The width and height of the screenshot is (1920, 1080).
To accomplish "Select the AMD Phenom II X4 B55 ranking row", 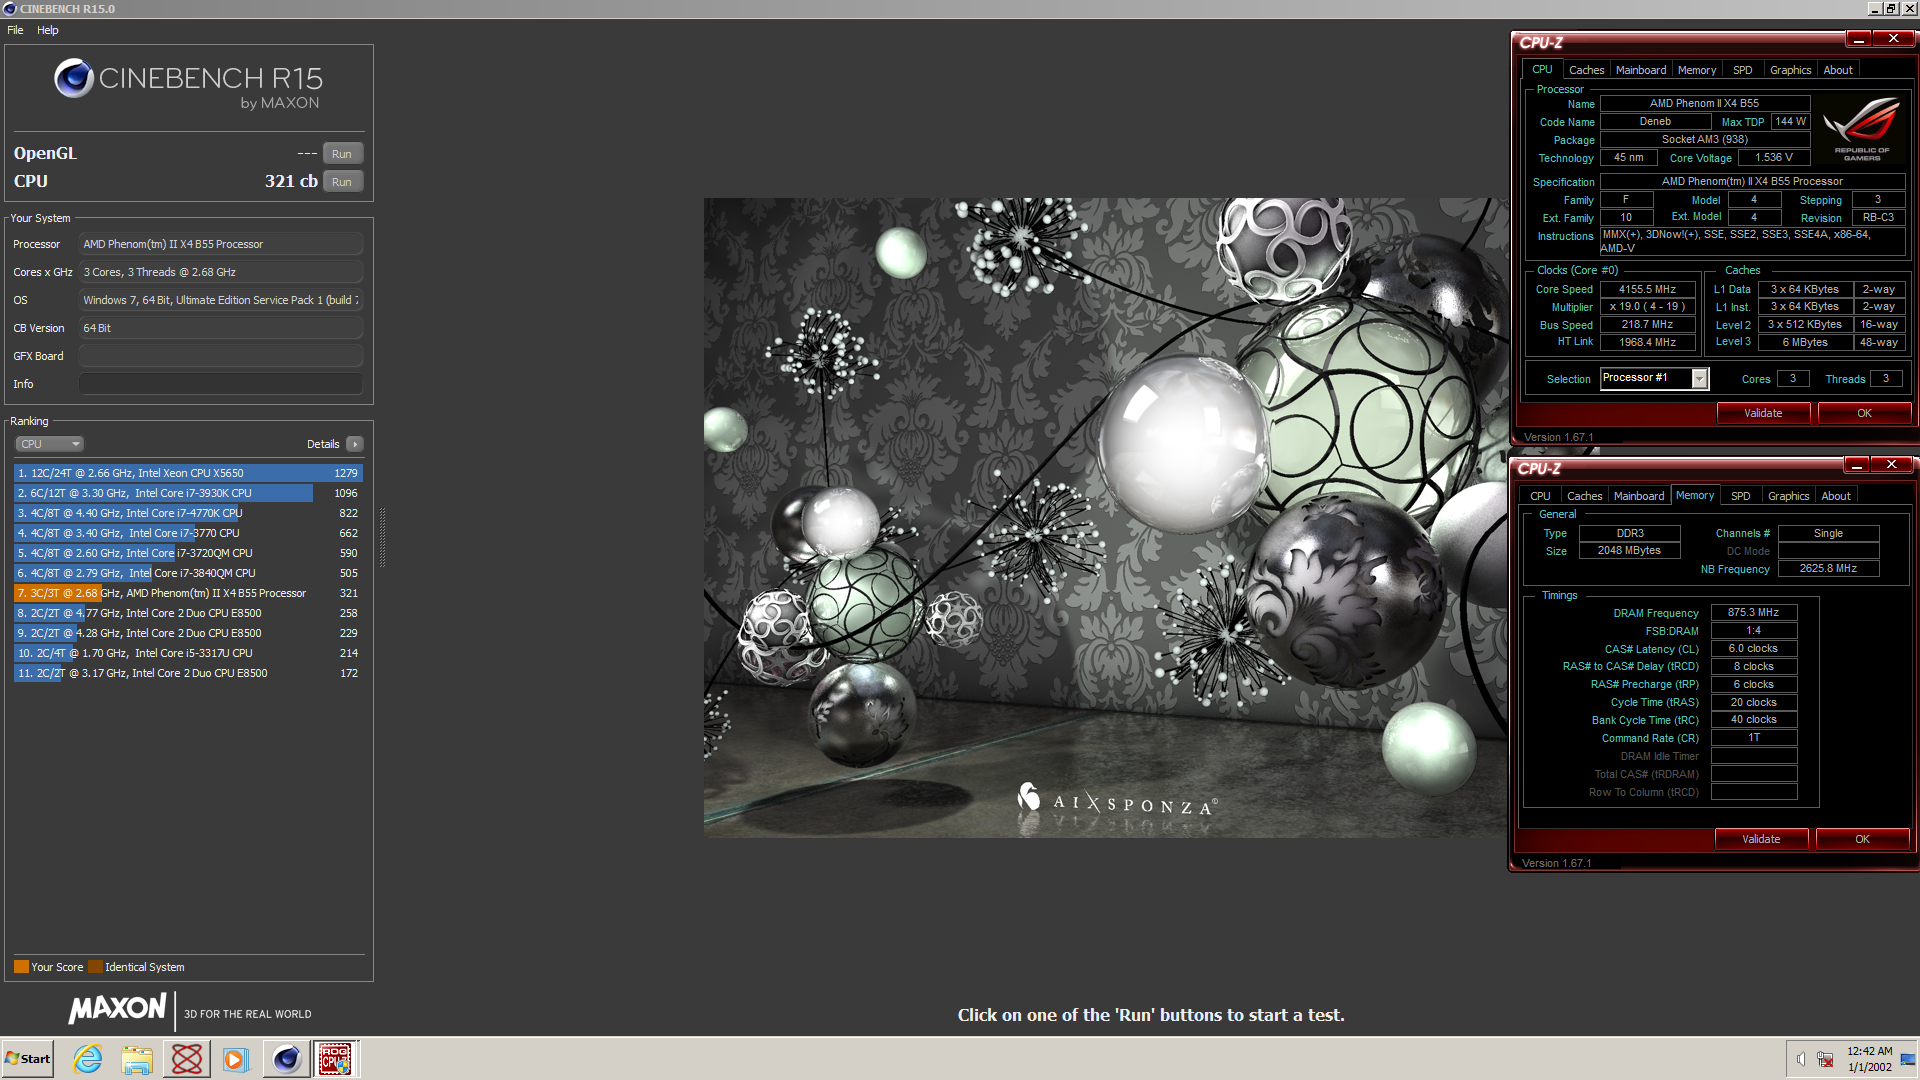I will pos(188,593).
